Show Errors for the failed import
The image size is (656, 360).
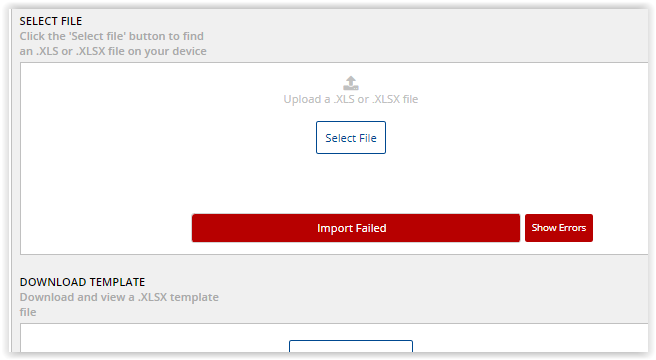pyautogui.click(x=559, y=228)
